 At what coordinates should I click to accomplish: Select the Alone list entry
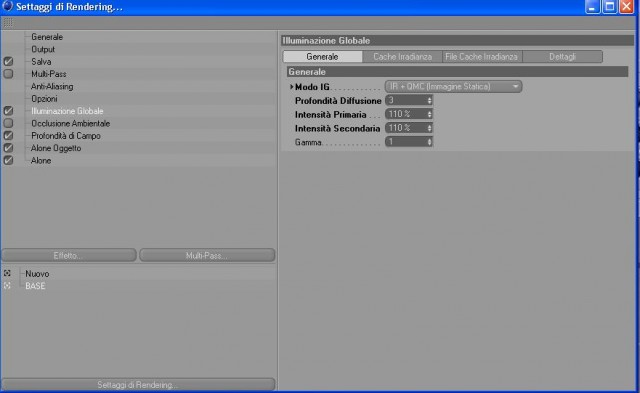click(x=41, y=160)
